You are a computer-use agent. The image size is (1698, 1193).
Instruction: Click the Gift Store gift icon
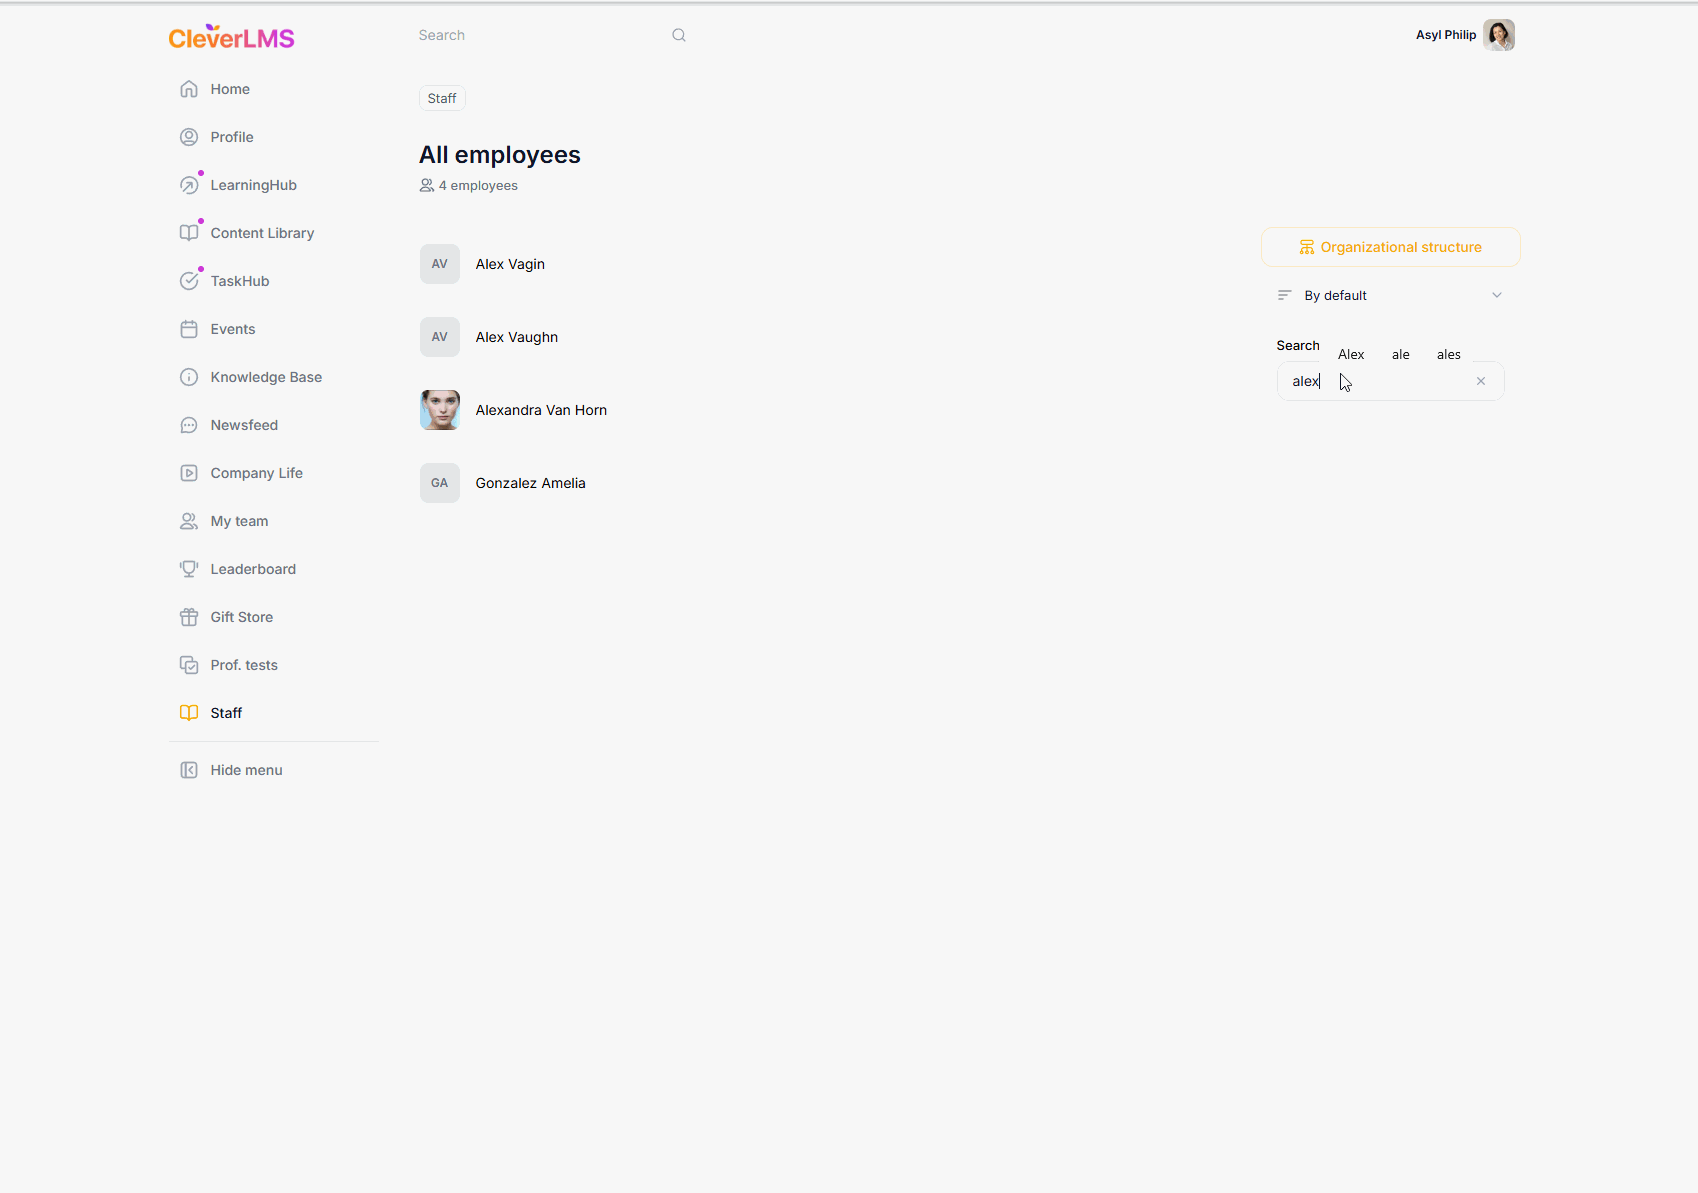189,617
